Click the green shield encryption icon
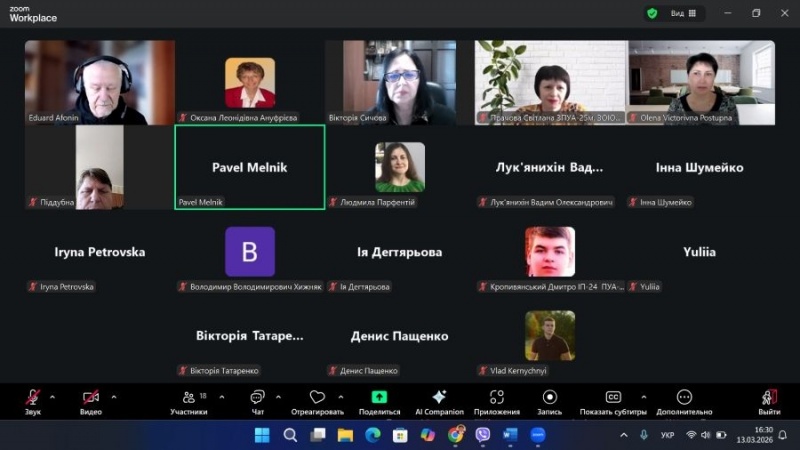 pos(652,14)
